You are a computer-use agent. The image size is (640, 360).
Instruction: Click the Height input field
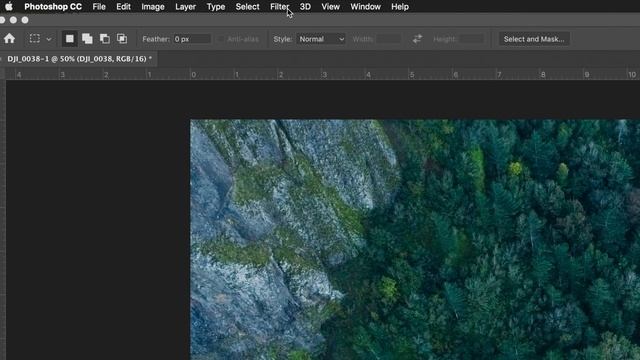pos(471,39)
